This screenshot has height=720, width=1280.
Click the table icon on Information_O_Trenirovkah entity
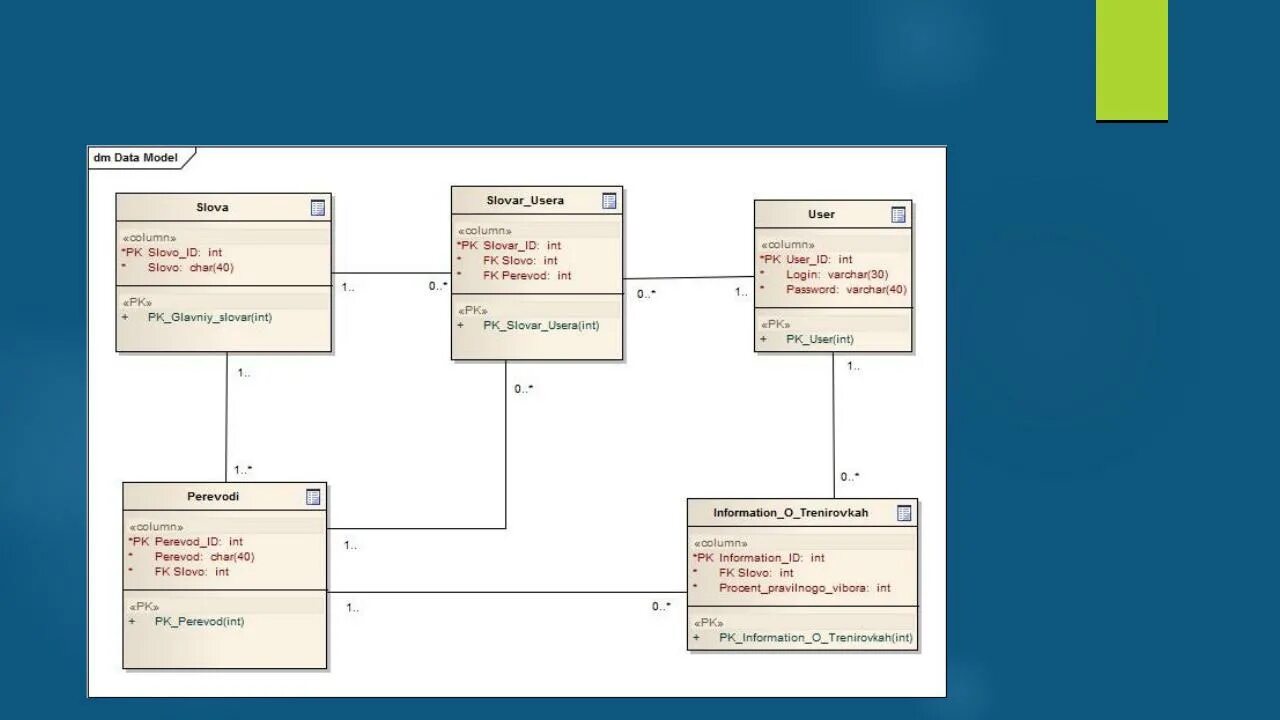click(x=904, y=513)
